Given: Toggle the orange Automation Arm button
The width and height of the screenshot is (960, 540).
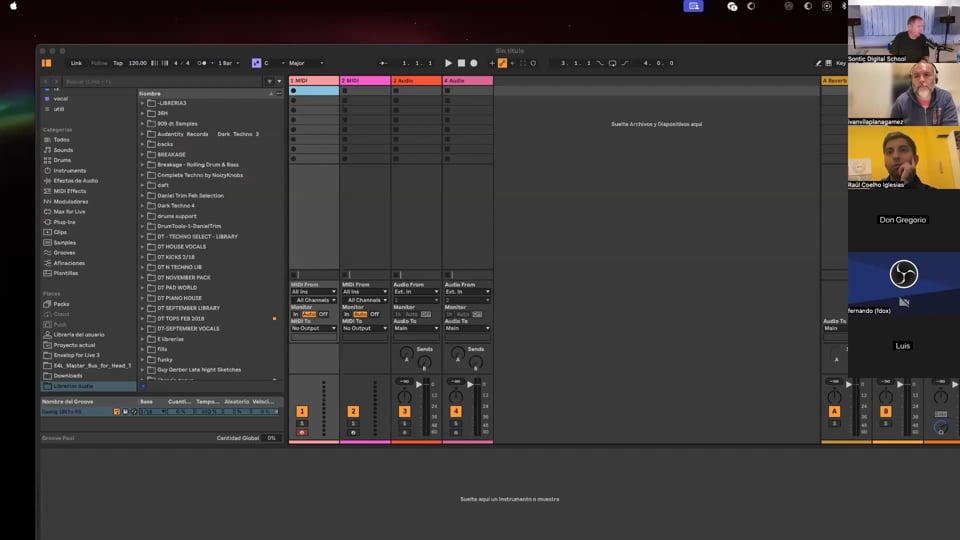Looking at the screenshot, I should pos(502,63).
